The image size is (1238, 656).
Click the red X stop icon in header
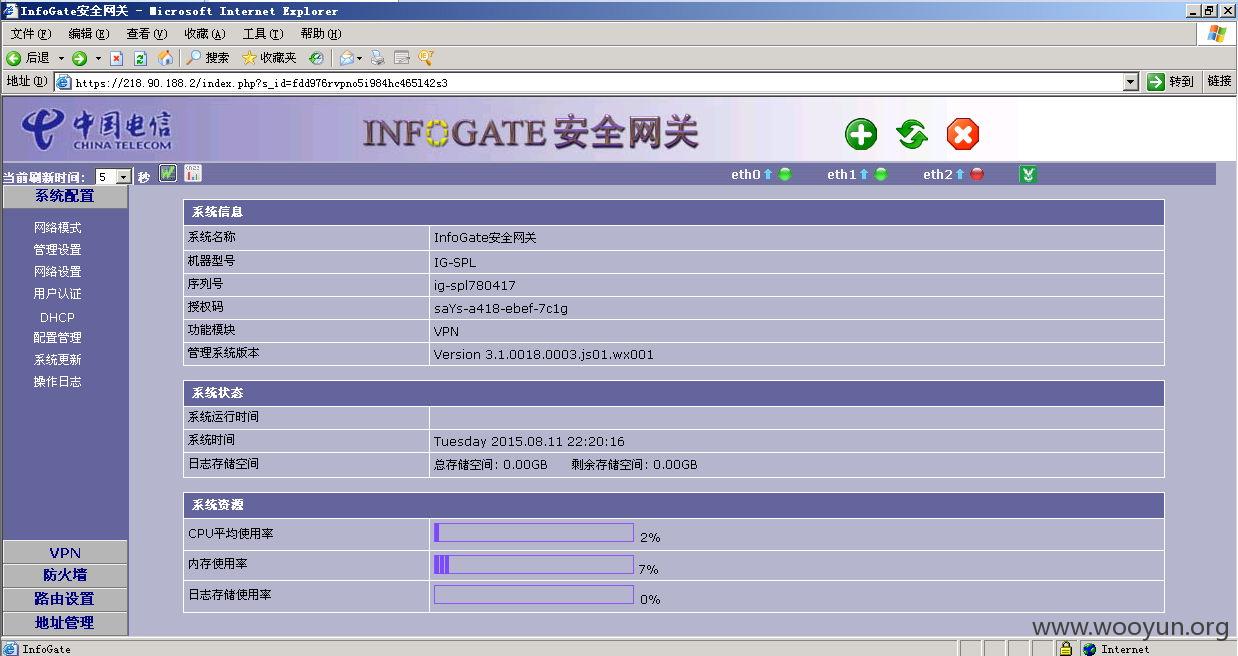pyautogui.click(x=962, y=134)
